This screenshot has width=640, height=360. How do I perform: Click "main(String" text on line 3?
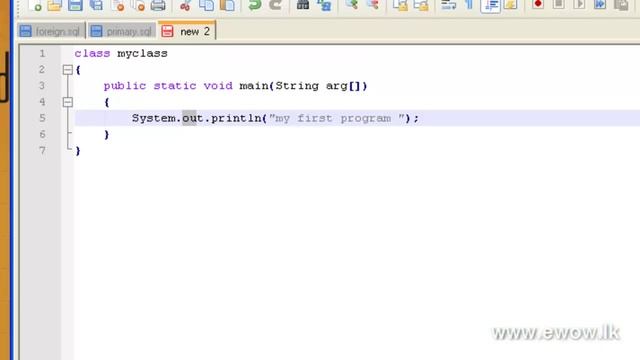(x=279, y=86)
